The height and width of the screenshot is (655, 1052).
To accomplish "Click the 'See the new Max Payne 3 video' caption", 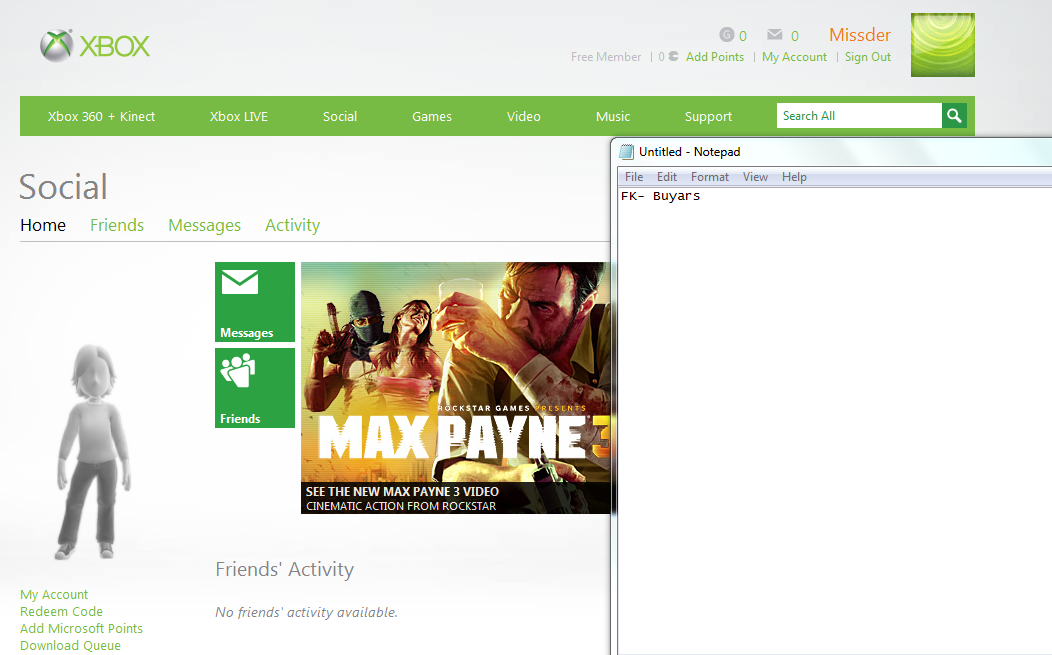I will coord(402,491).
